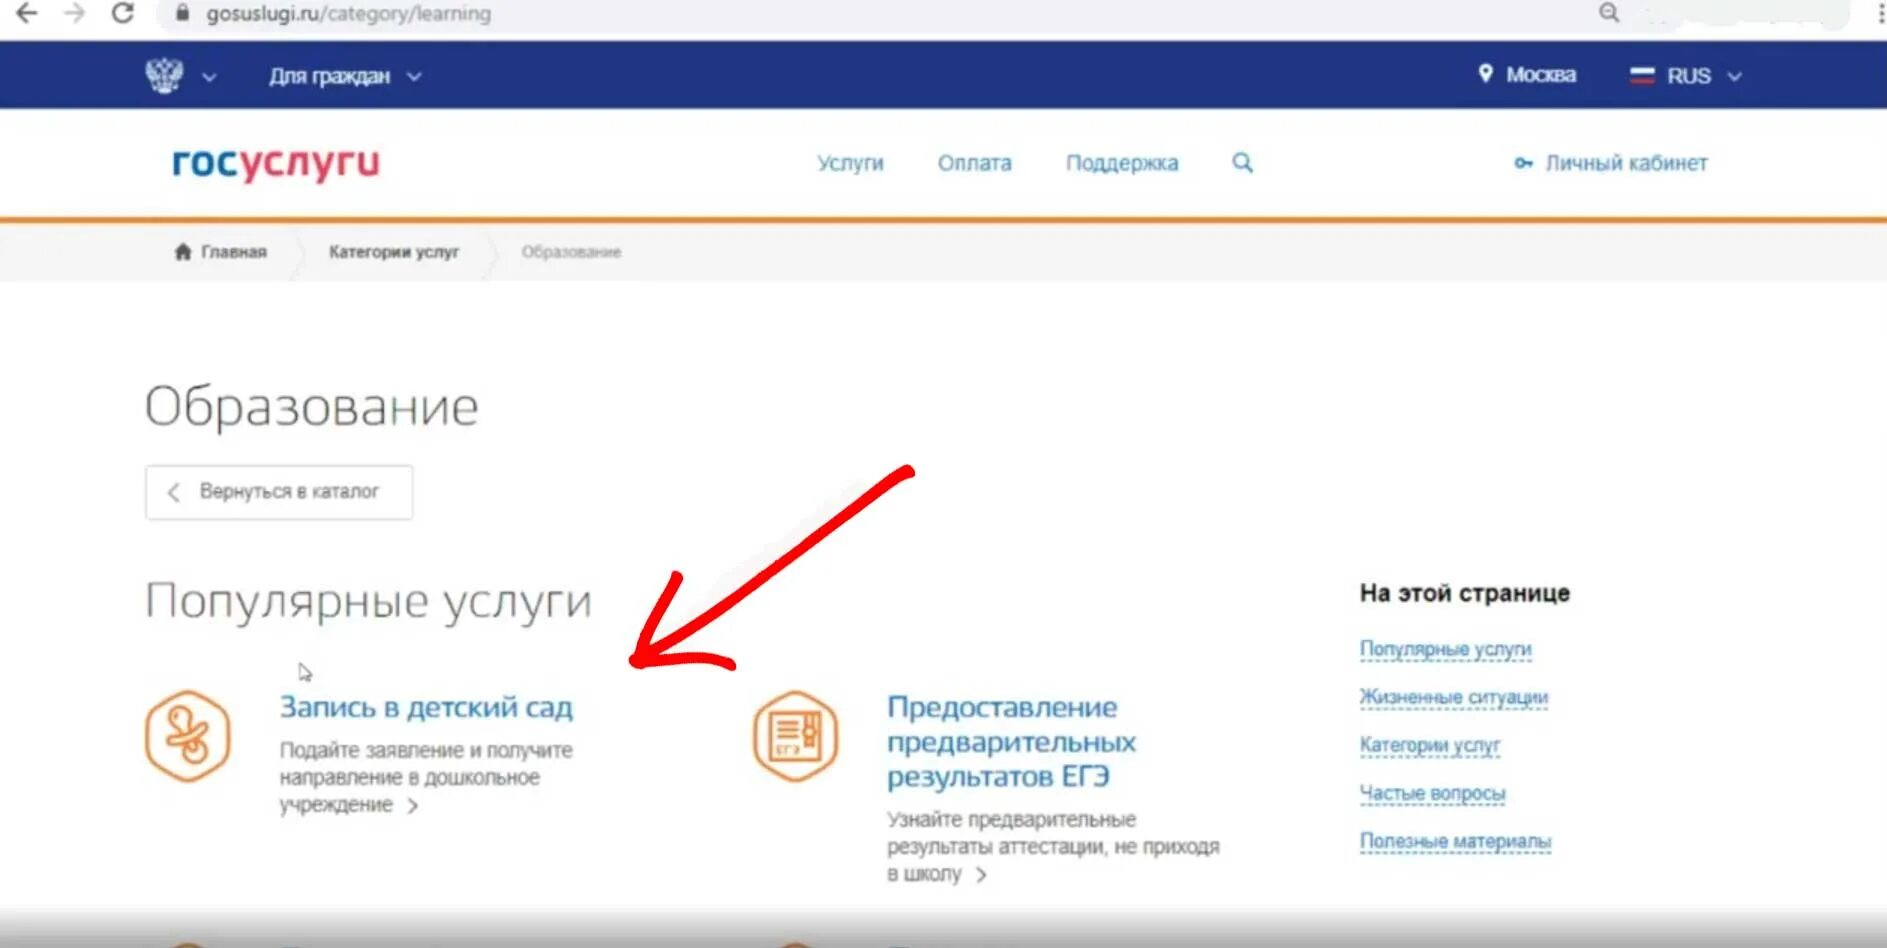Click 'Вернуться в каталог' button
The width and height of the screenshot is (1887, 948).
(279, 492)
